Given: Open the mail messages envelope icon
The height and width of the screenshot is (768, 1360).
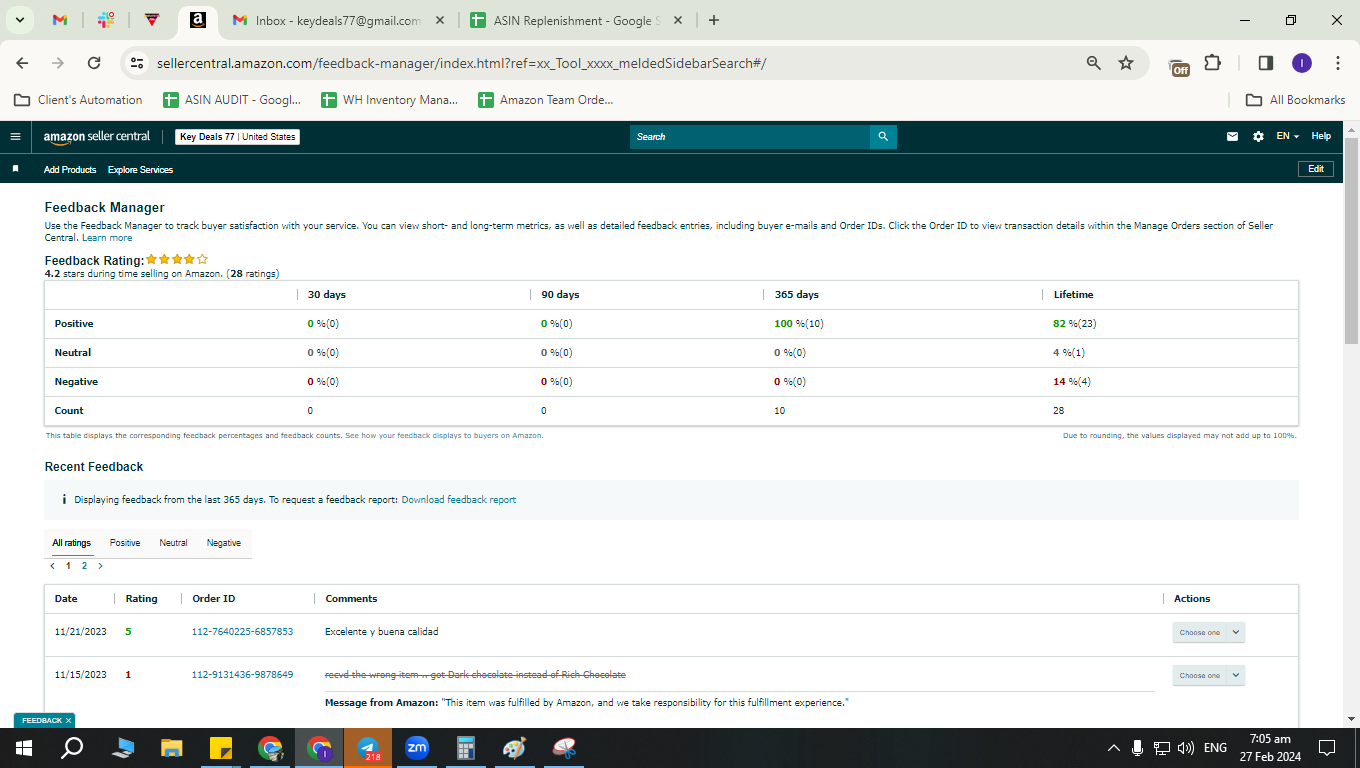Looking at the screenshot, I should tap(1232, 136).
